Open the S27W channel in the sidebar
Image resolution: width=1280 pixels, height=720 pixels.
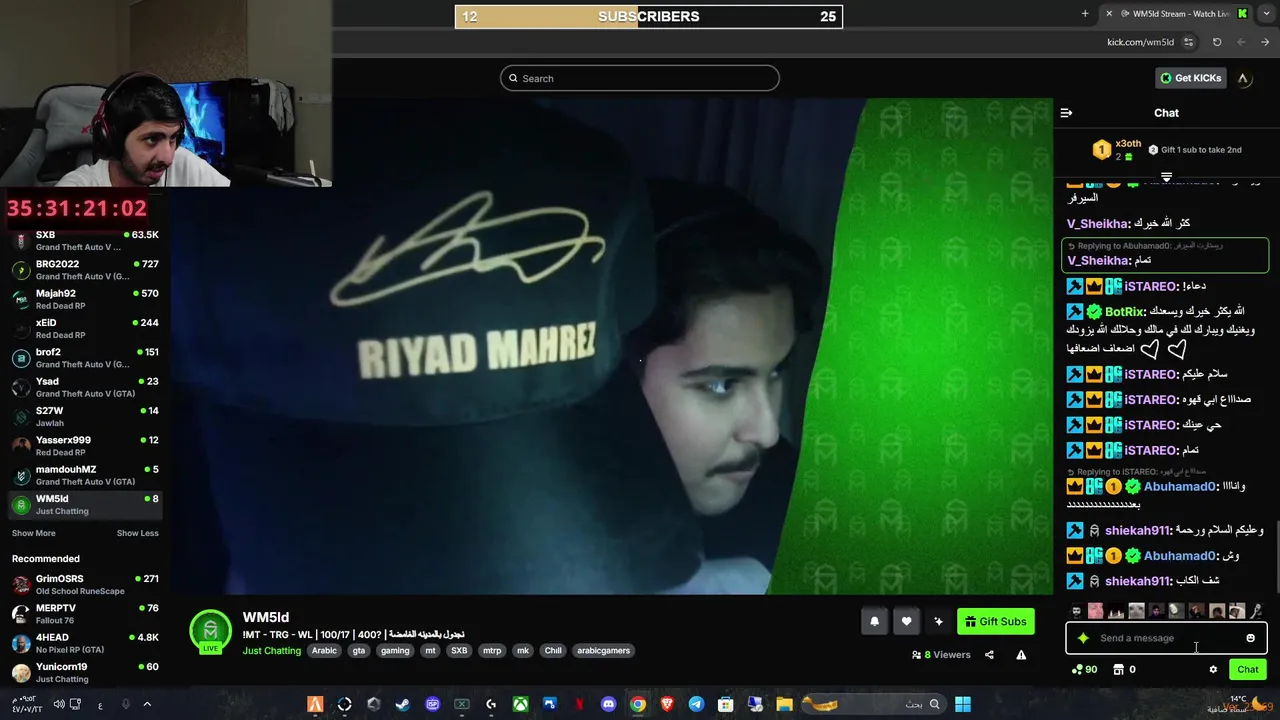point(85,416)
